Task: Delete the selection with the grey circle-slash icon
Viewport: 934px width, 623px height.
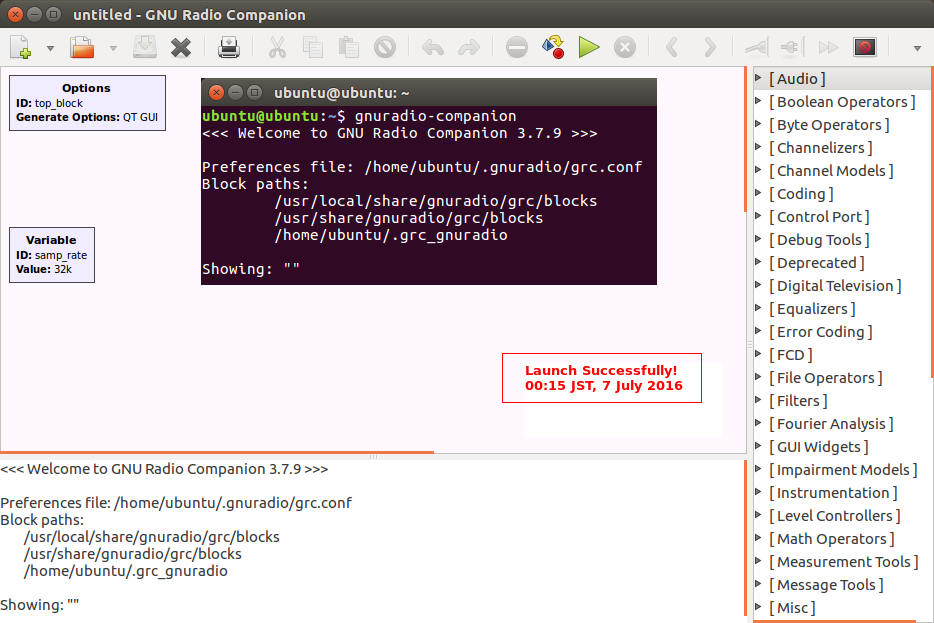Action: coord(385,47)
